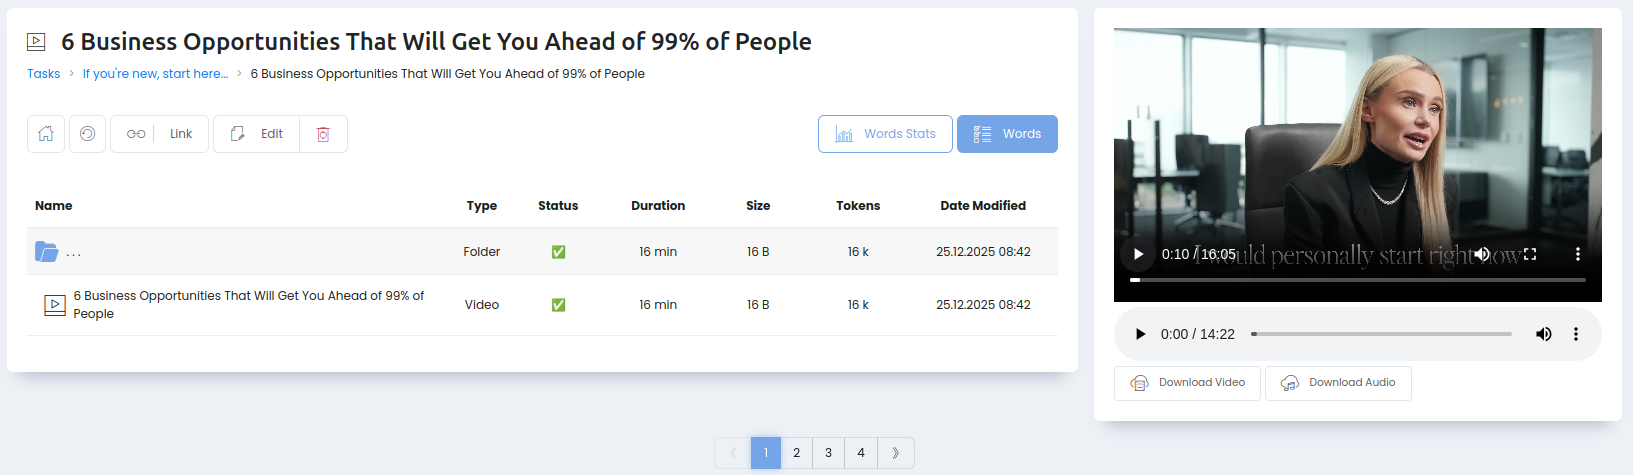Open audio player more options menu
This screenshot has height=475, width=1633.
tap(1576, 334)
